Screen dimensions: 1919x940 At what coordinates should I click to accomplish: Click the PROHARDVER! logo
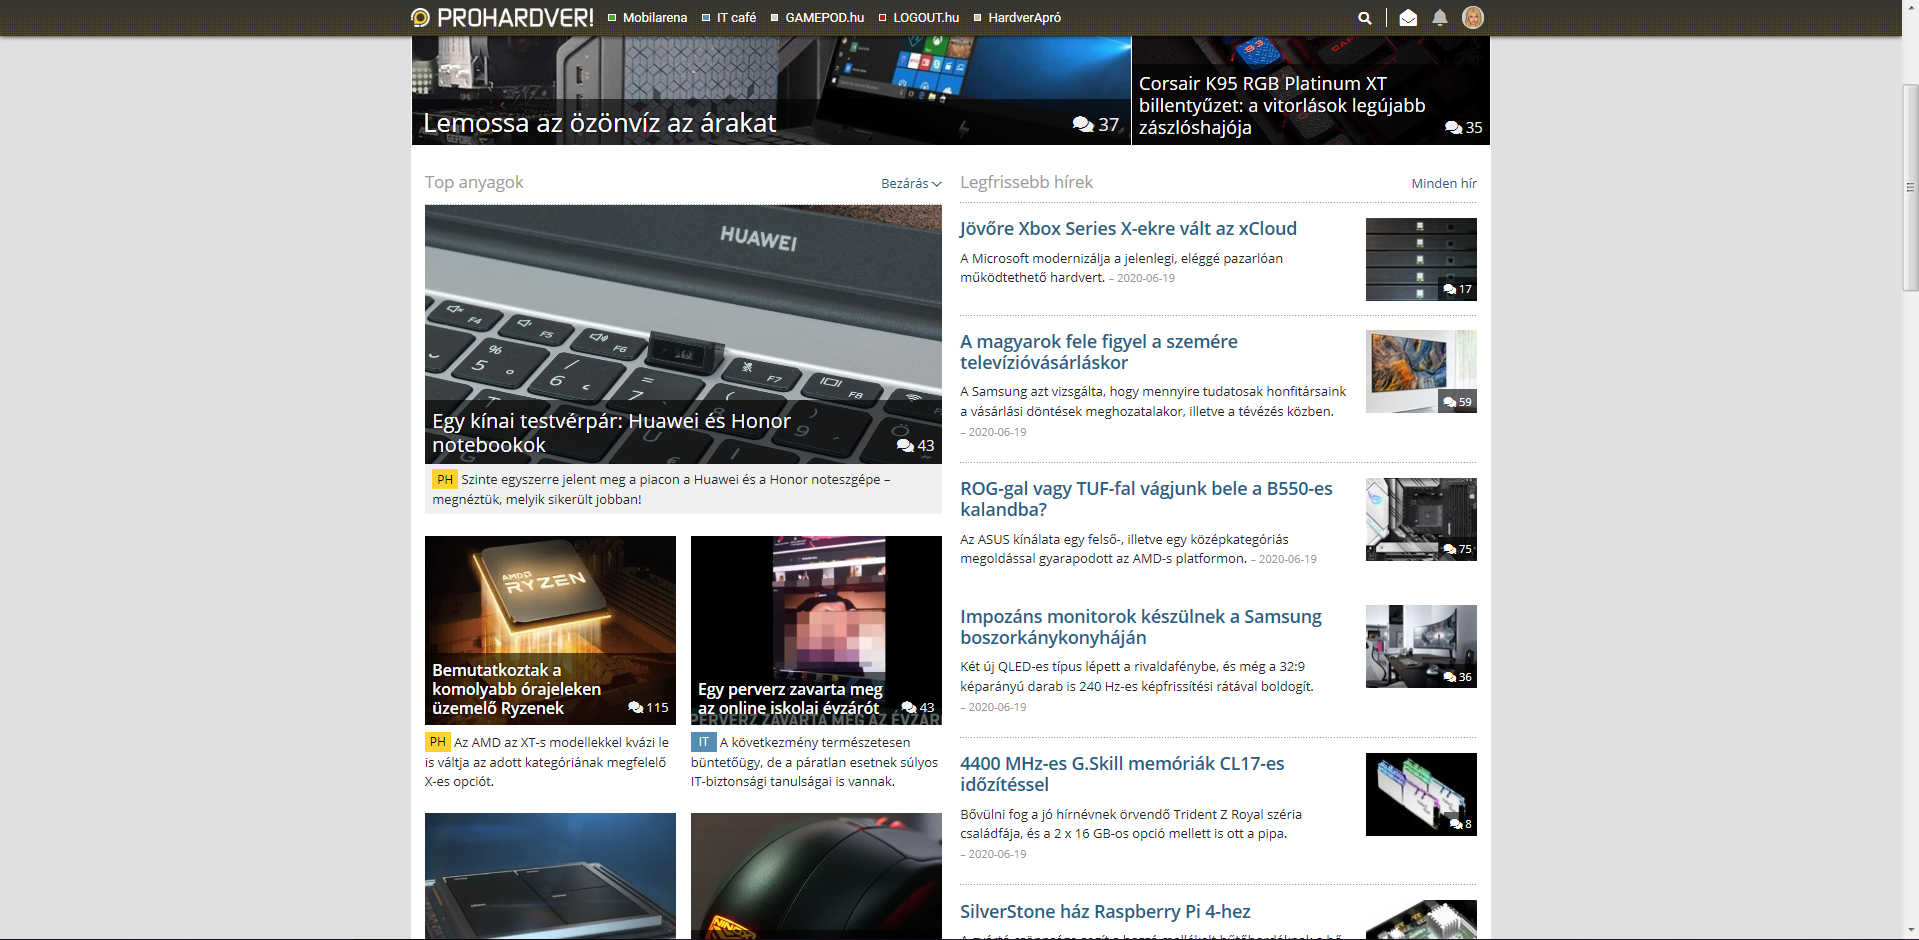(502, 17)
